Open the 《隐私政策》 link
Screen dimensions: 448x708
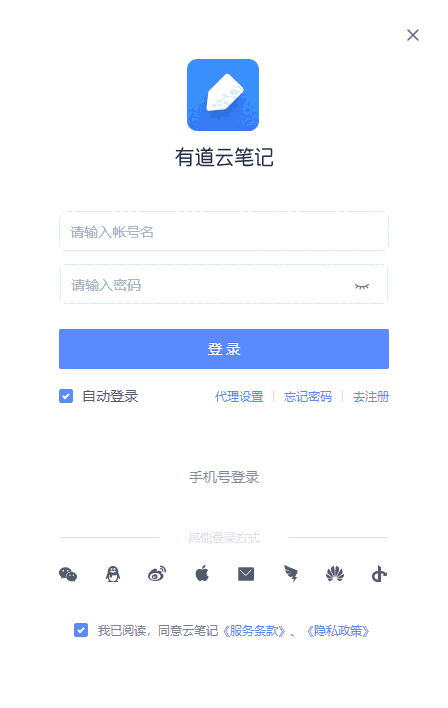[x=338, y=630]
